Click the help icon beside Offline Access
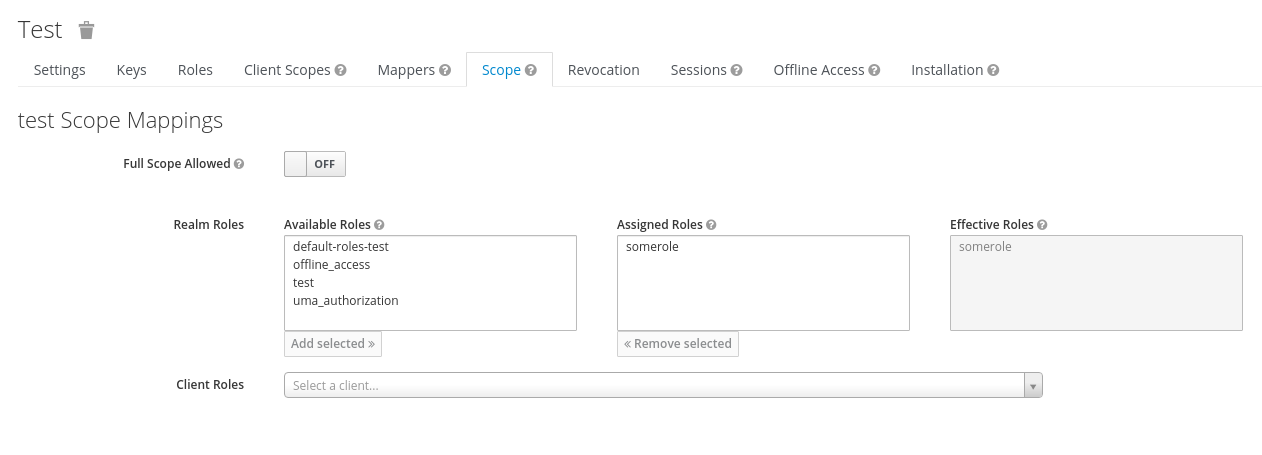The width and height of the screenshot is (1262, 455). click(874, 71)
